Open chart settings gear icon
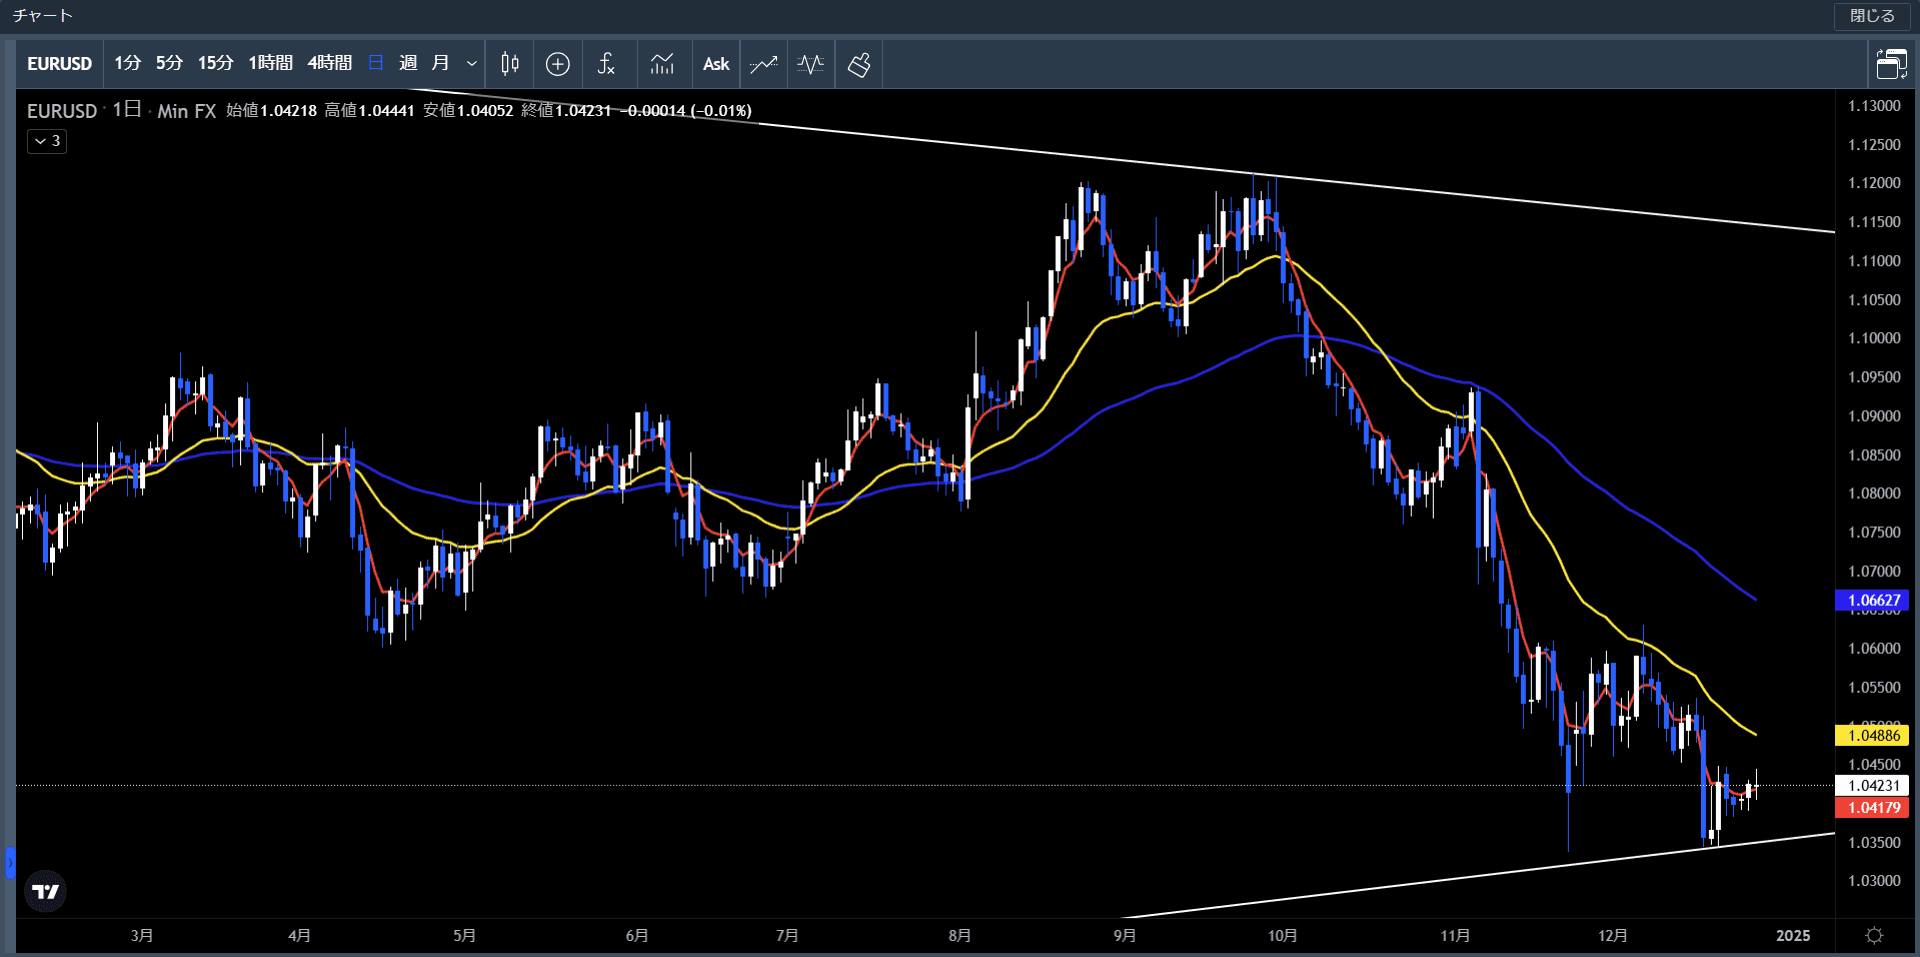The image size is (1920, 957). [1875, 935]
